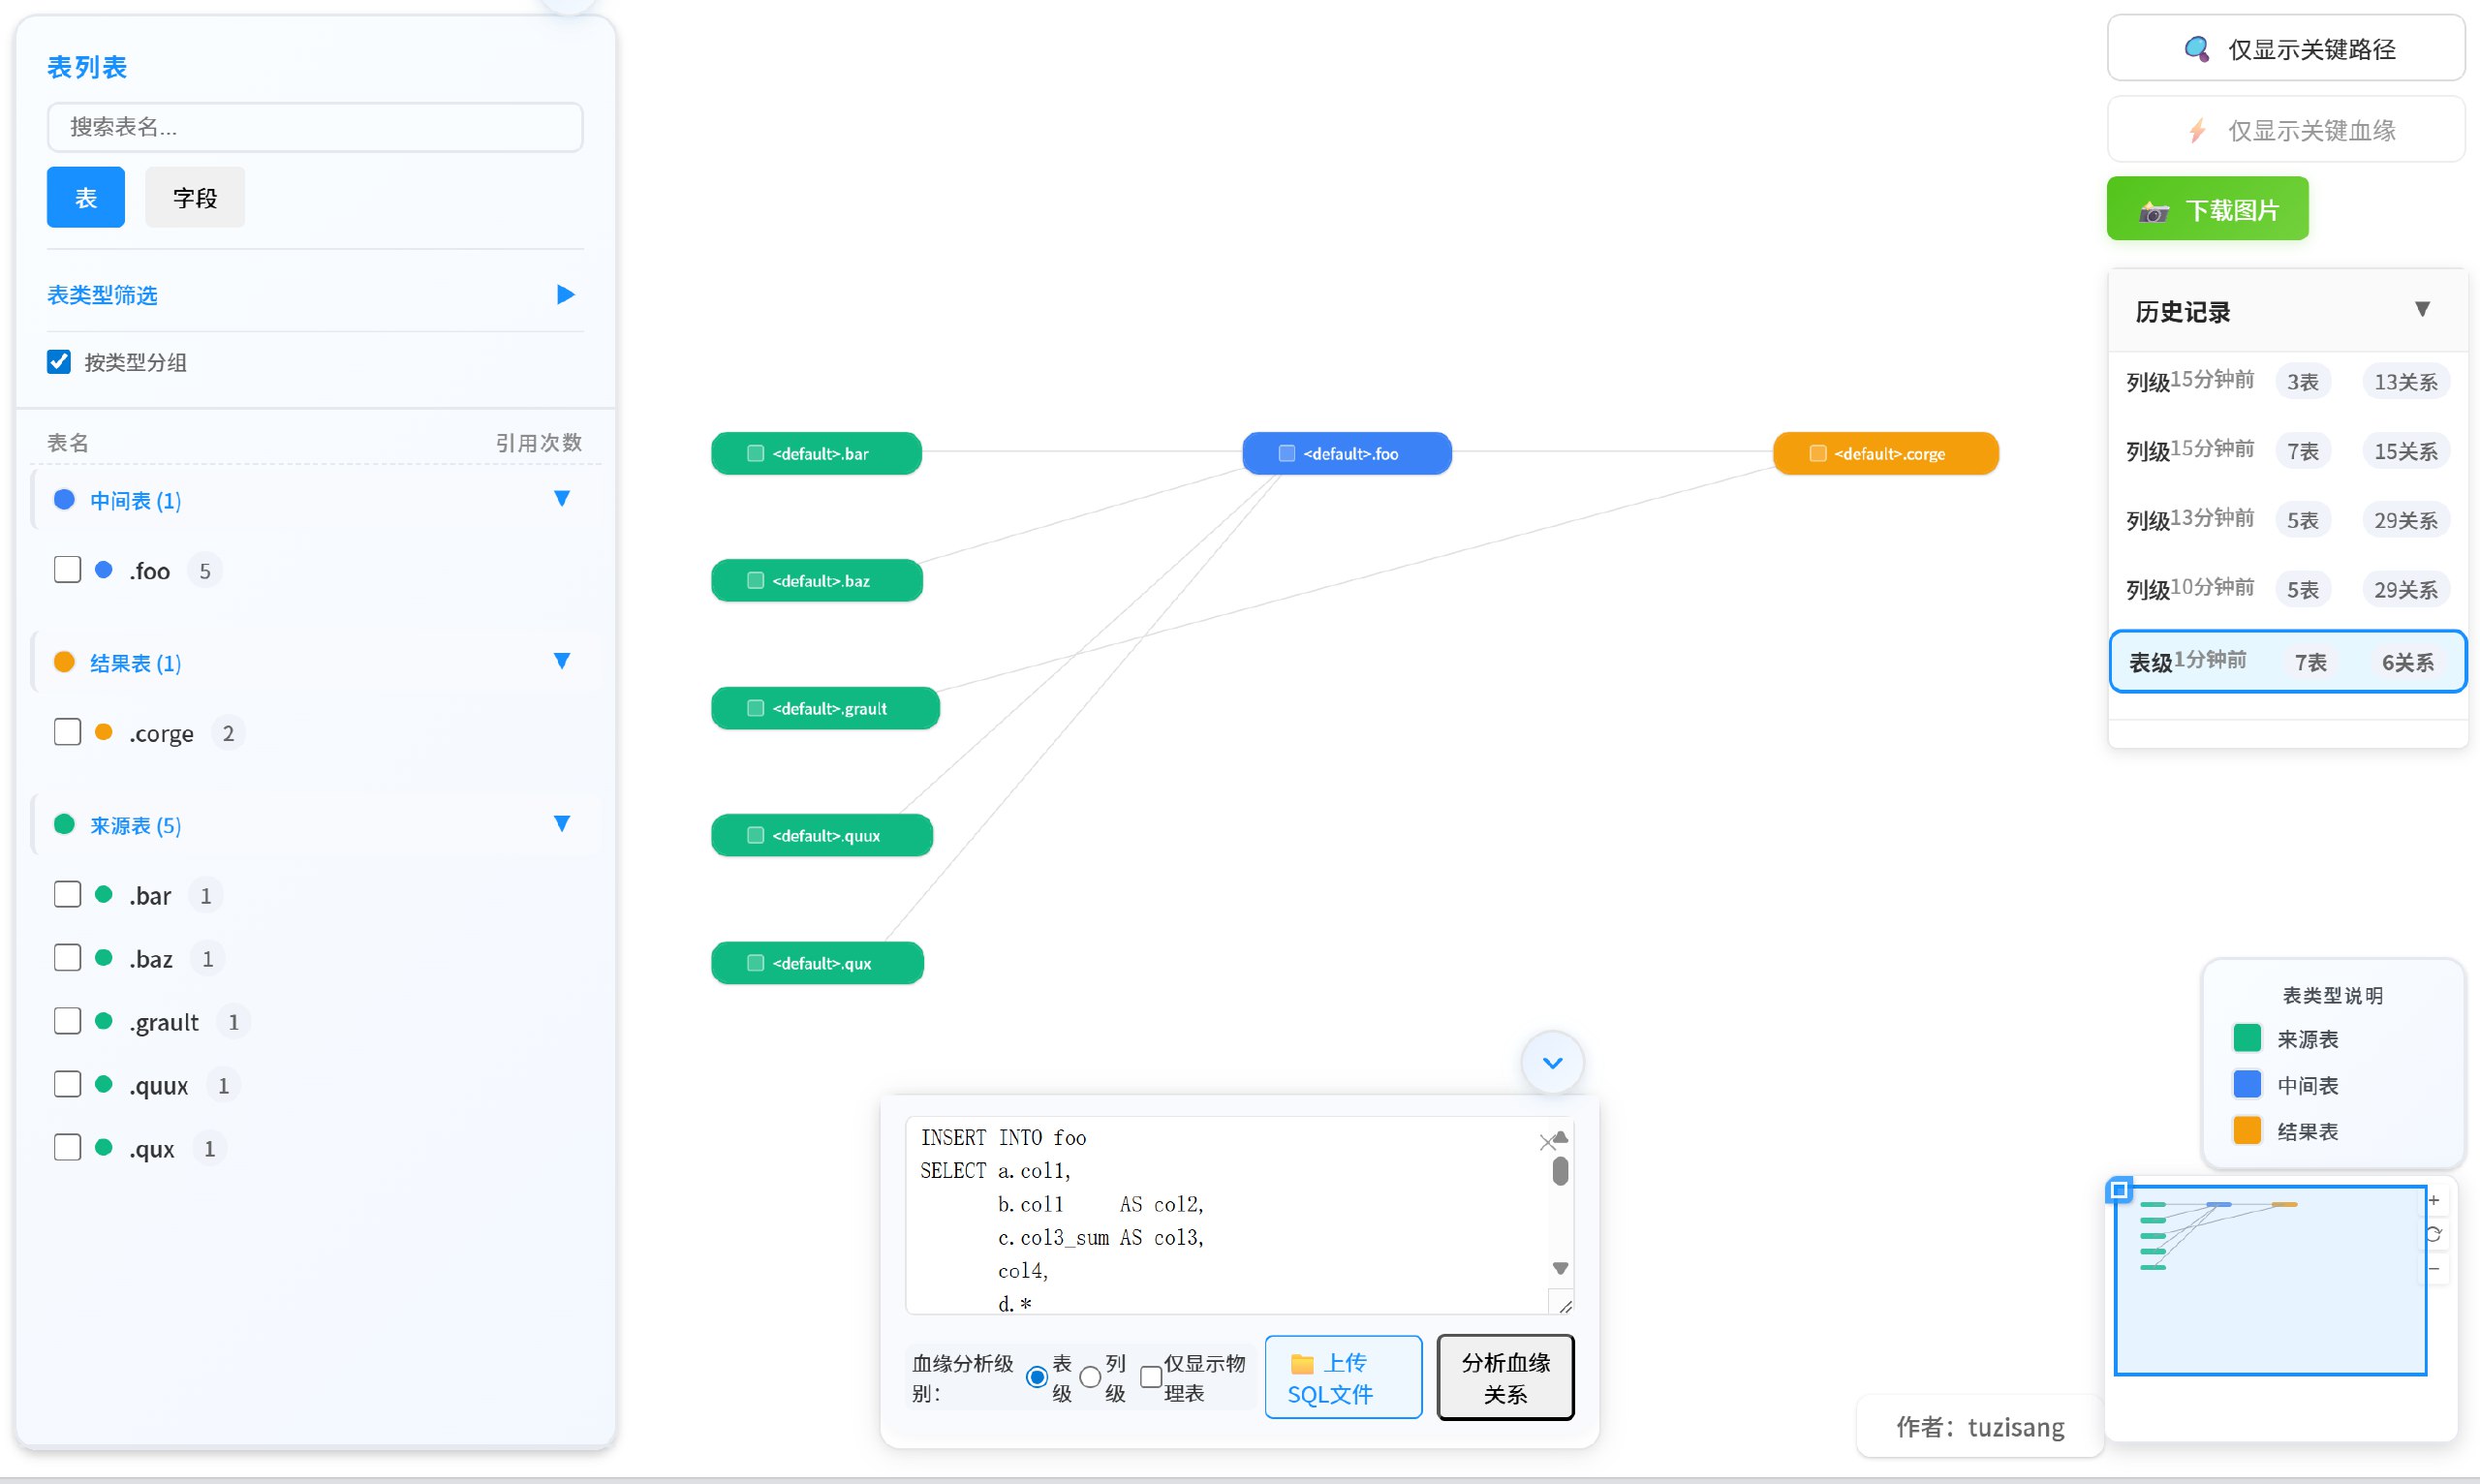Viewport: 2480px width, 1484px height.
Task: Select the 列级 radio button
Action: [x=1090, y=1377]
